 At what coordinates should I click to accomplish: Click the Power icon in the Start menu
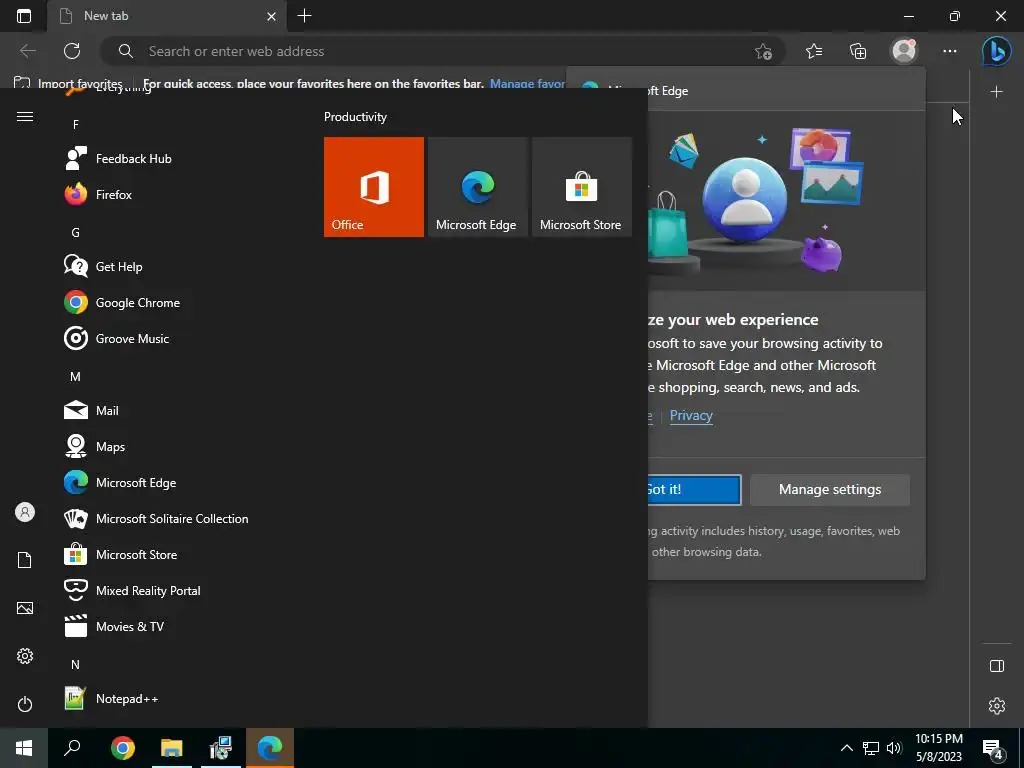pos(25,704)
